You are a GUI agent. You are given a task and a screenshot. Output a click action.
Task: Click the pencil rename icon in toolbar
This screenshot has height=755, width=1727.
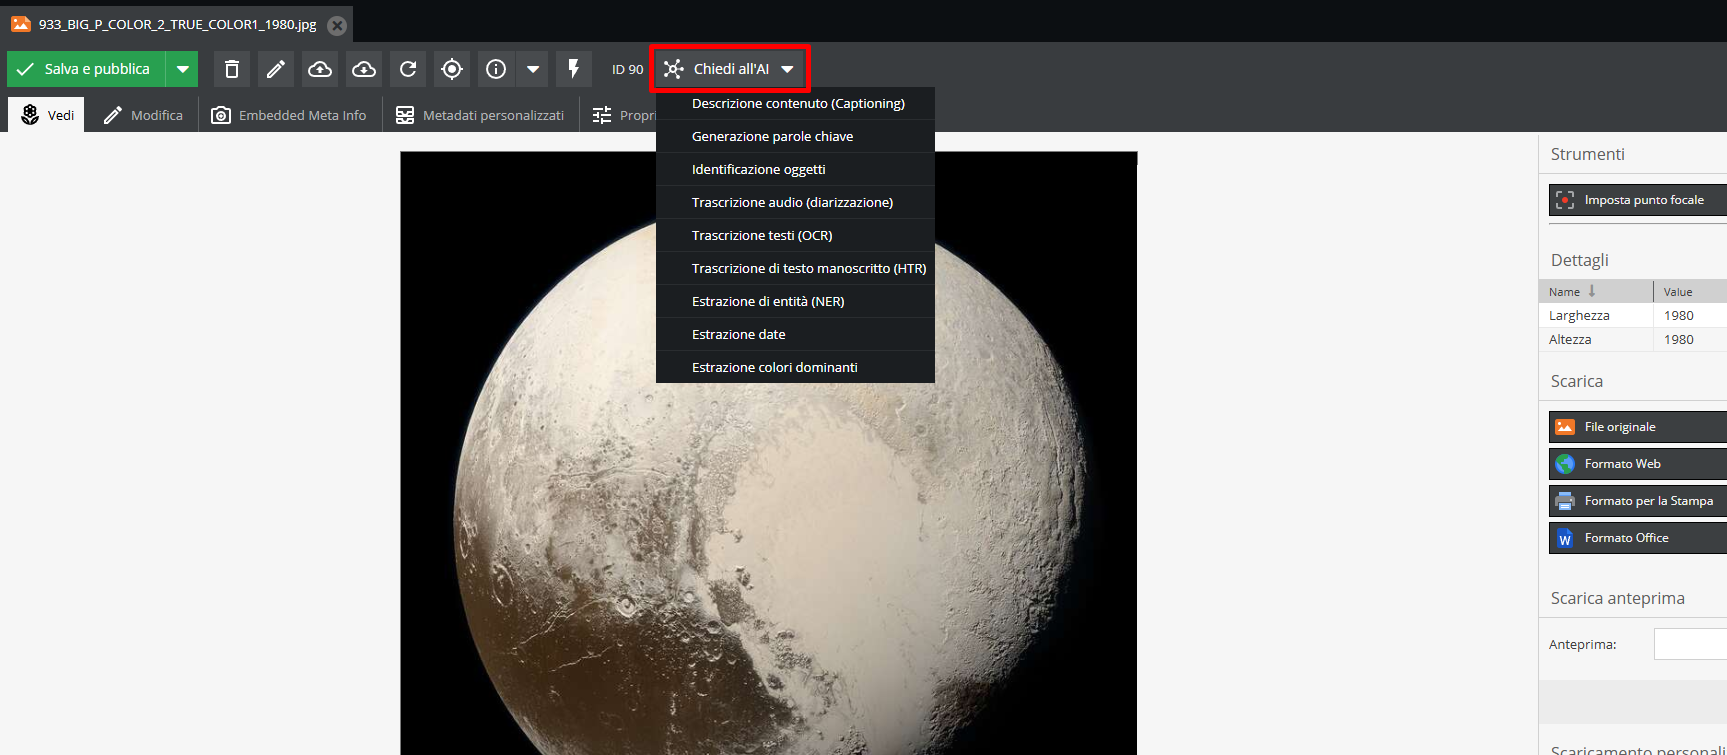(276, 69)
